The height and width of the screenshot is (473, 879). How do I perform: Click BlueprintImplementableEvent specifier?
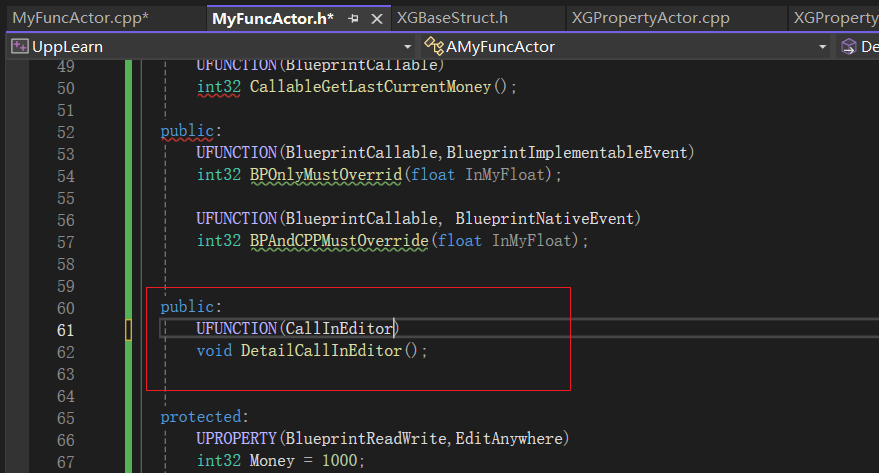567,152
